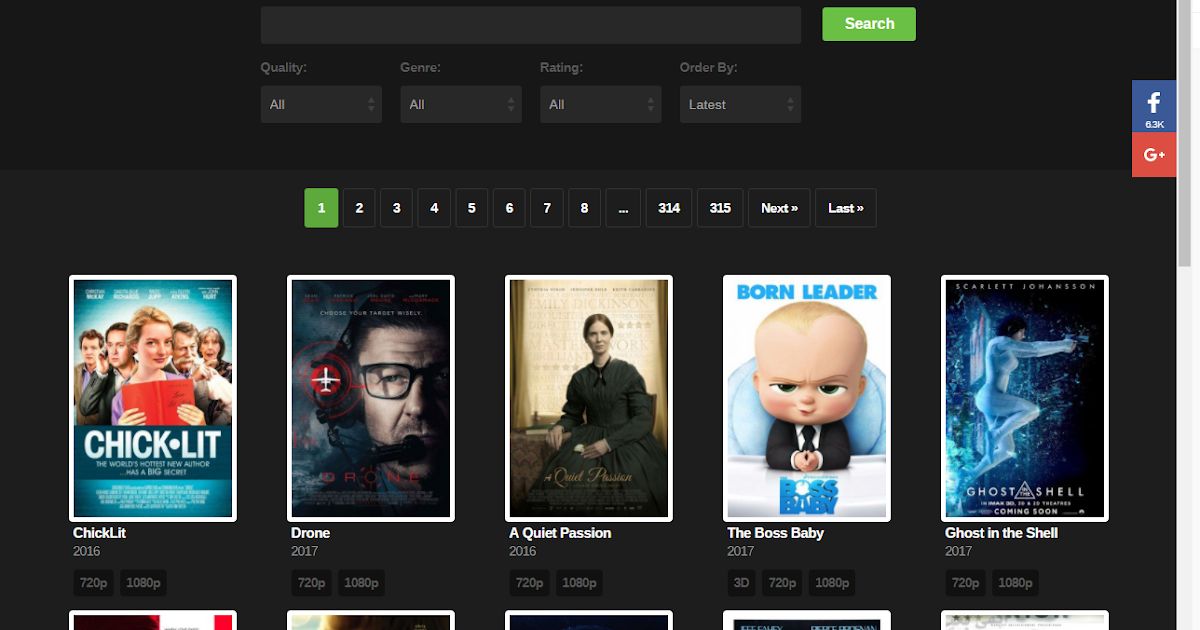Click The Boss Baby title link
The image size is (1200, 630).
[x=775, y=533]
